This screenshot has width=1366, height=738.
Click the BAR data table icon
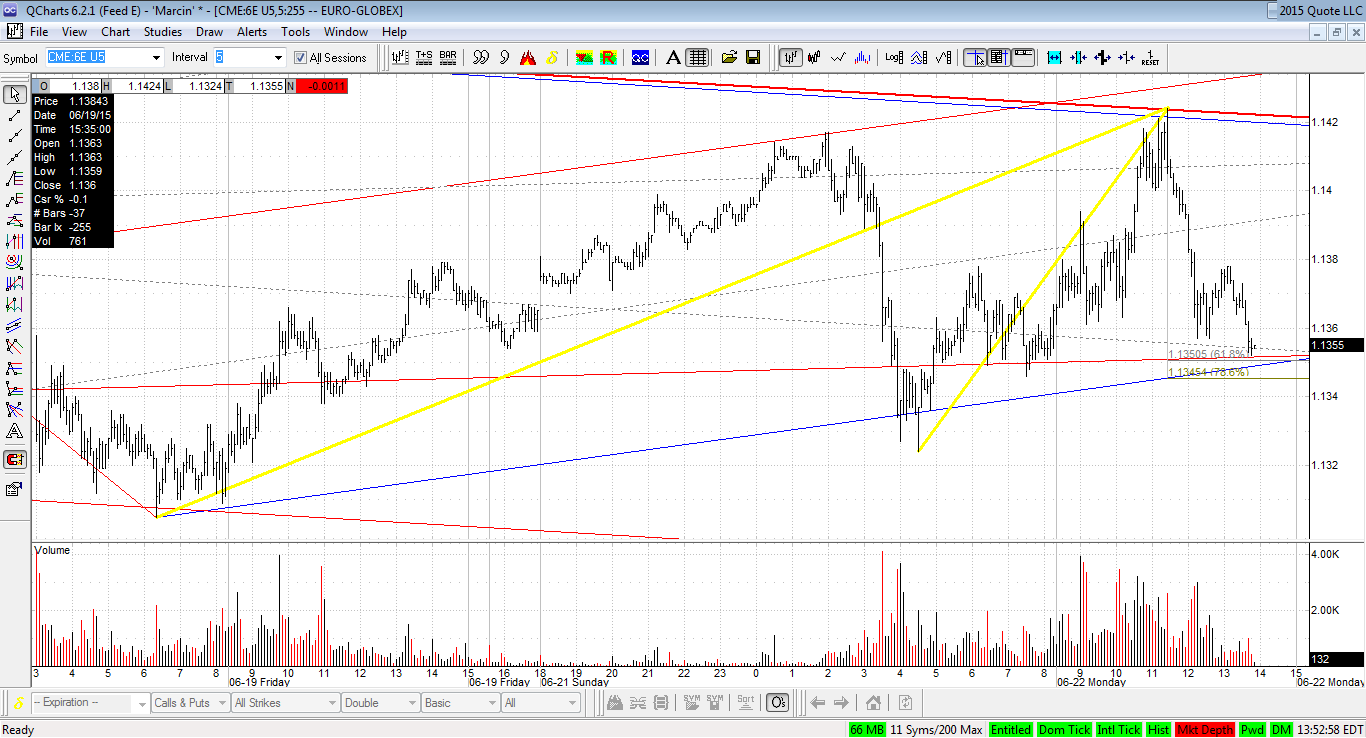point(448,58)
